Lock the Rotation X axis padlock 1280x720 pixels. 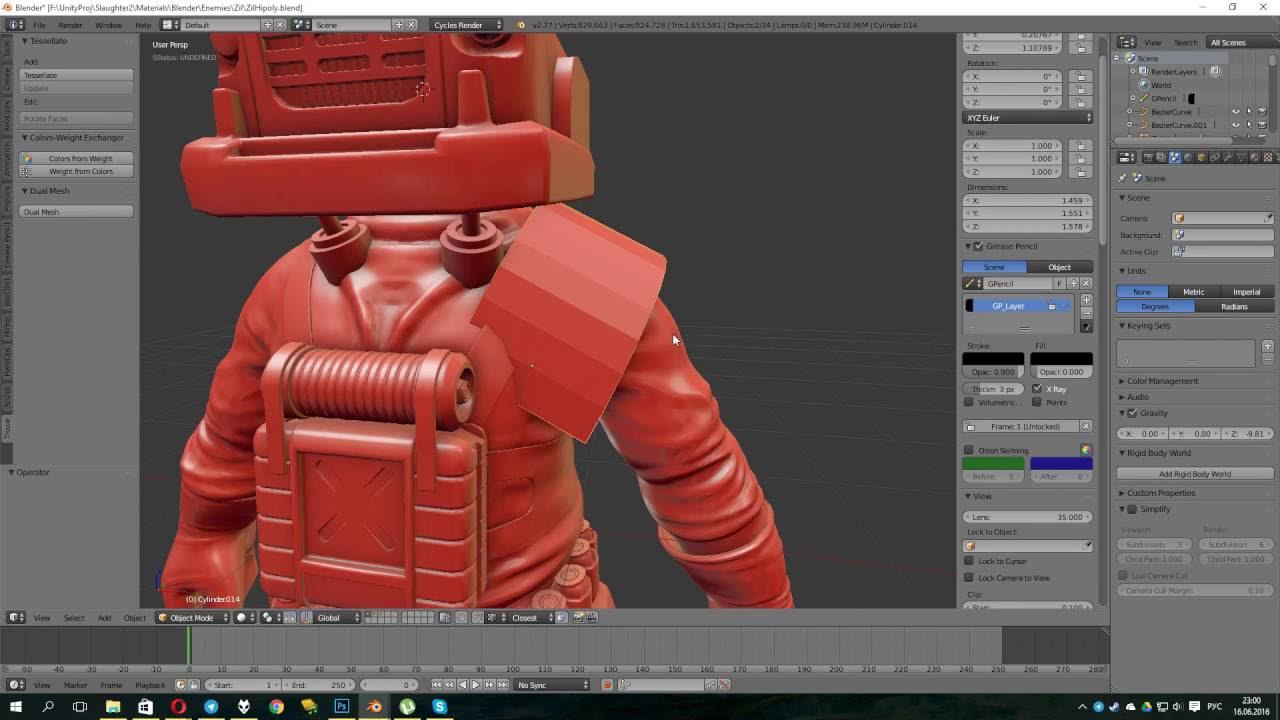tap(1080, 76)
